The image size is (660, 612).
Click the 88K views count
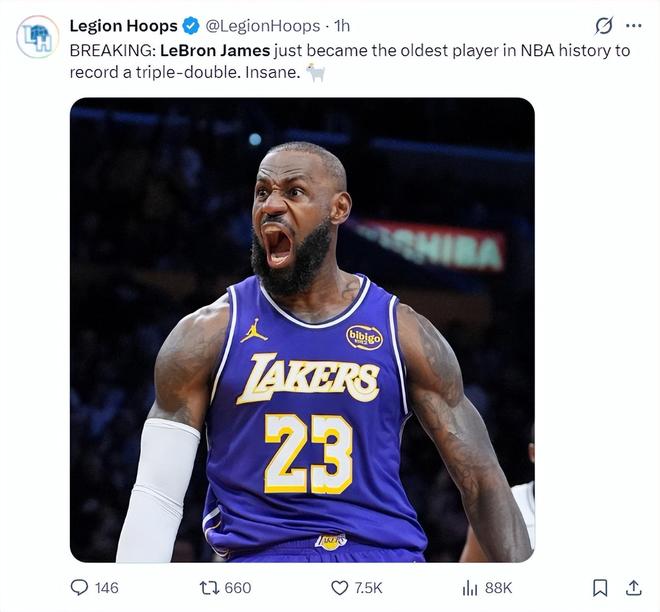point(498,588)
